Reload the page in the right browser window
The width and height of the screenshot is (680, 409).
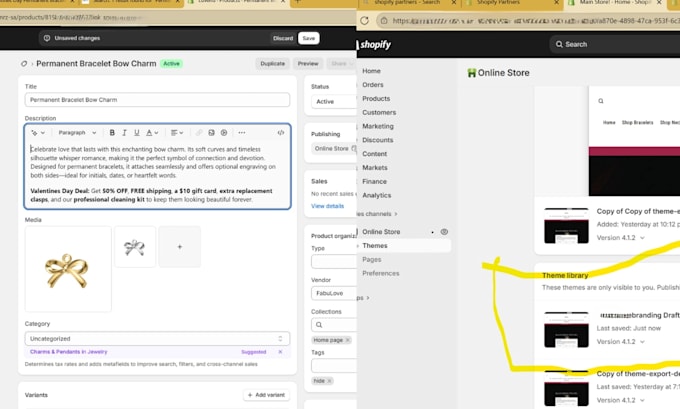[x=364, y=20]
